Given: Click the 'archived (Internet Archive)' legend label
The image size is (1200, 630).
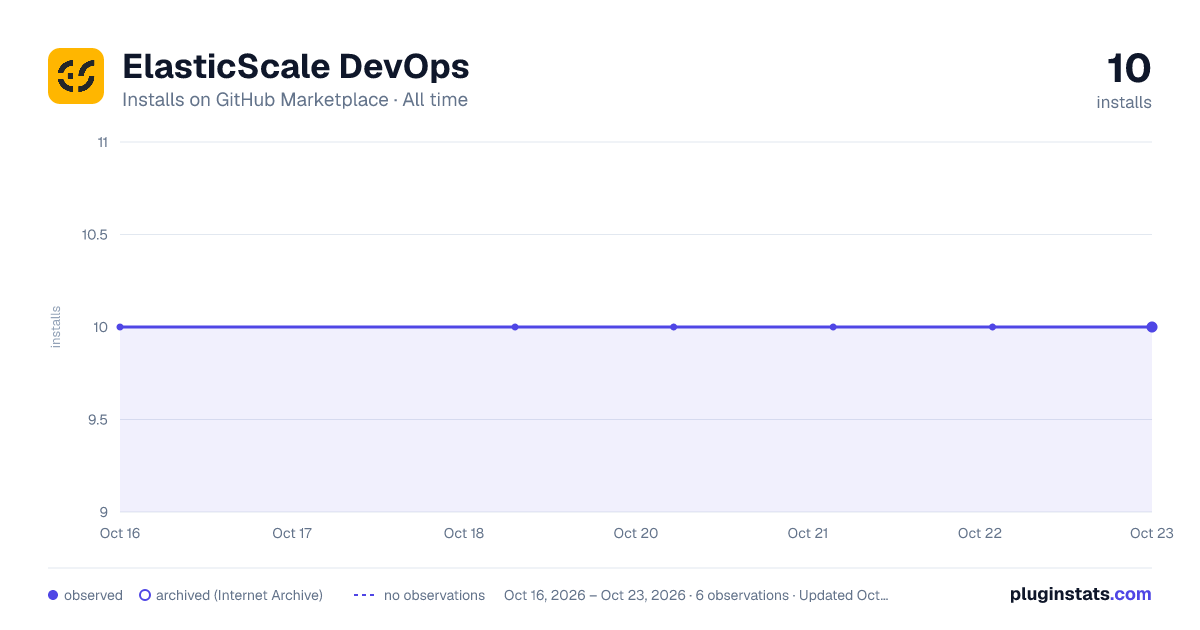Looking at the screenshot, I should click(239, 595).
